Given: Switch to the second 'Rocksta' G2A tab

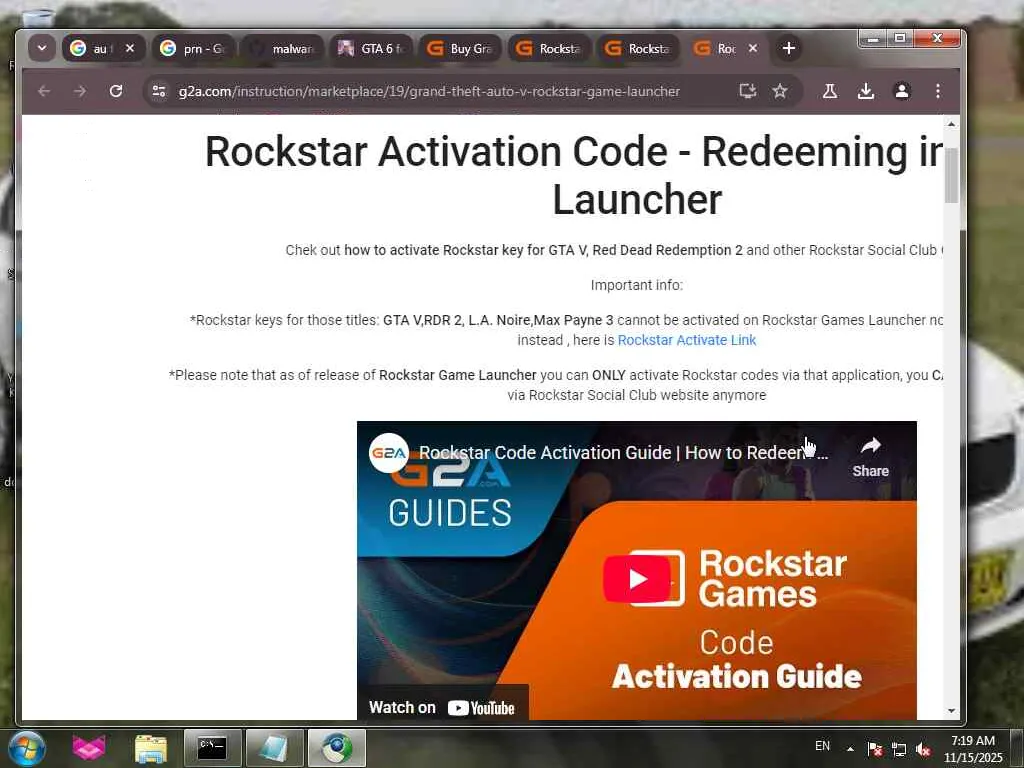Looking at the screenshot, I should click(x=638, y=48).
